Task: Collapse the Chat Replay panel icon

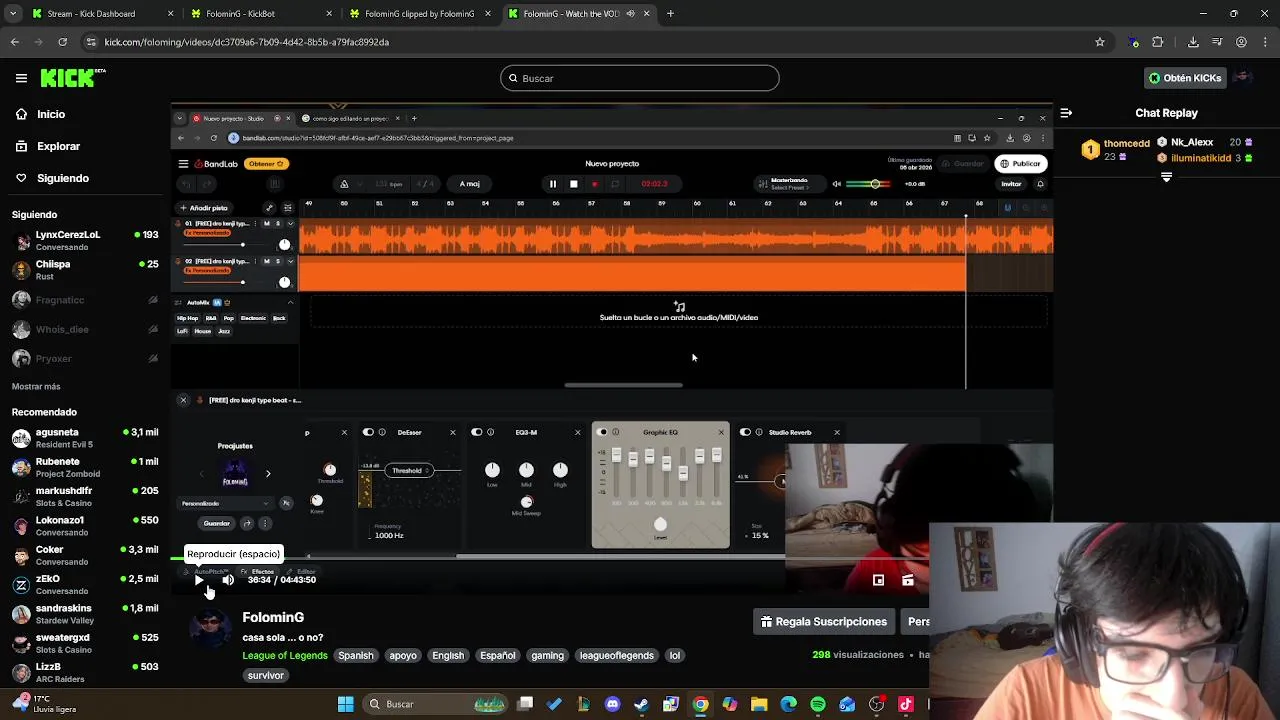Action: click(1066, 113)
